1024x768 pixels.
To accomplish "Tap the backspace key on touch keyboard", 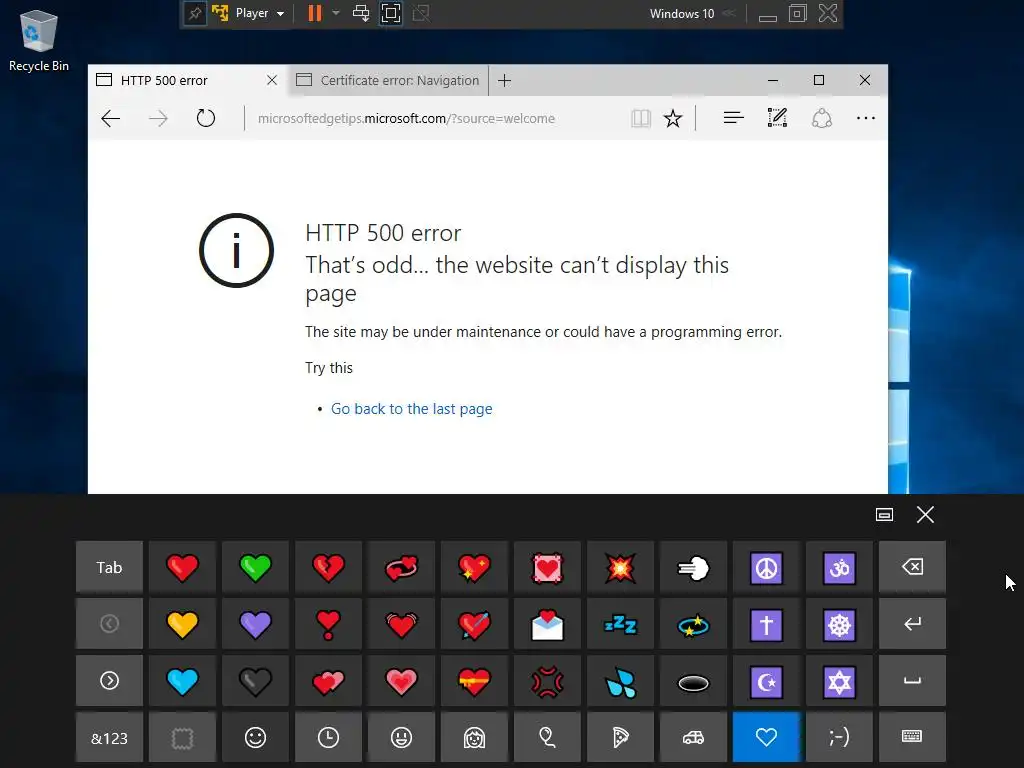I will click(x=912, y=568).
